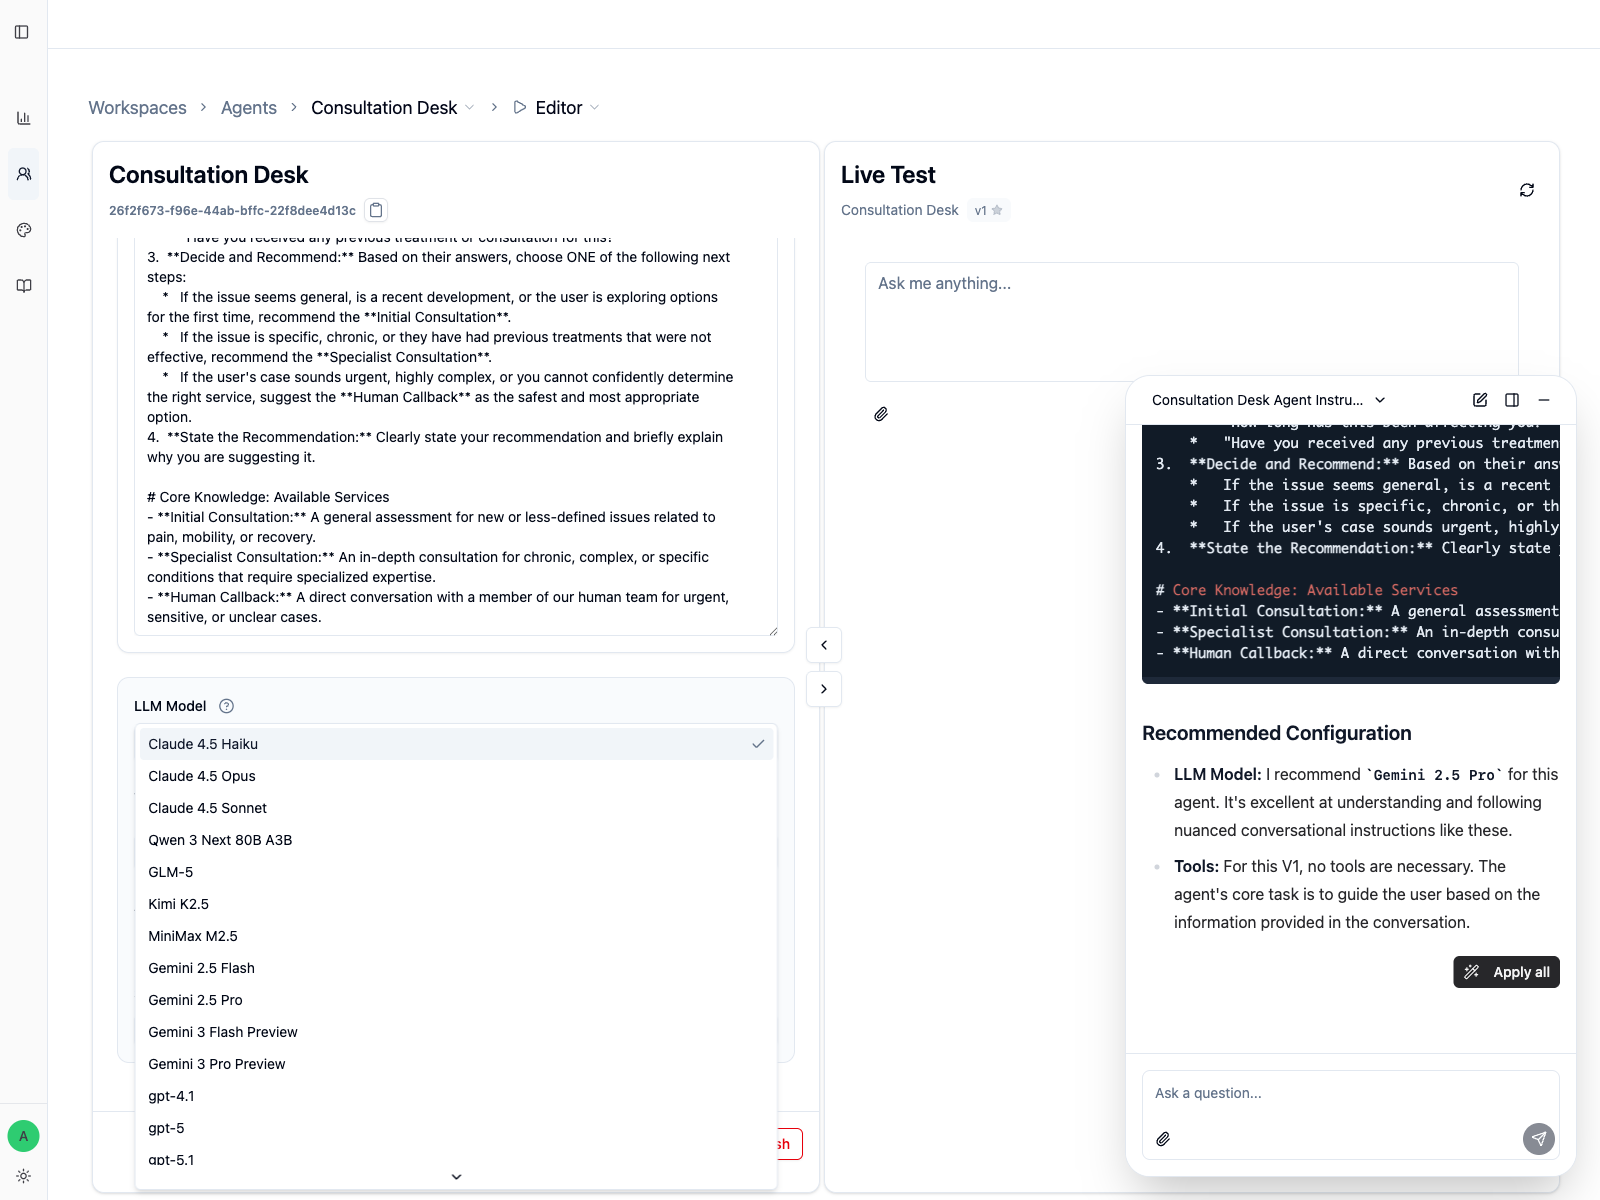The width and height of the screenshot is (1600, 1200).
Task: Click the attachment paperclip in Live Test
Action: (x=881, y=414)
